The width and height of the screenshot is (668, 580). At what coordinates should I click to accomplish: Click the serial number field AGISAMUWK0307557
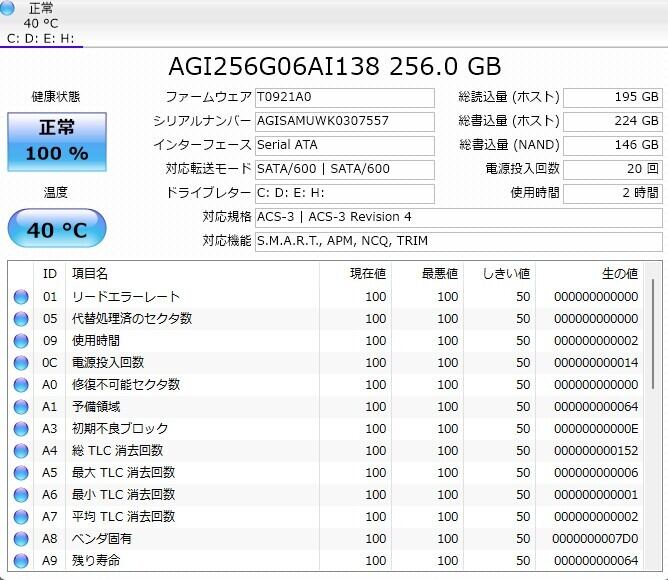coord(344,121)
